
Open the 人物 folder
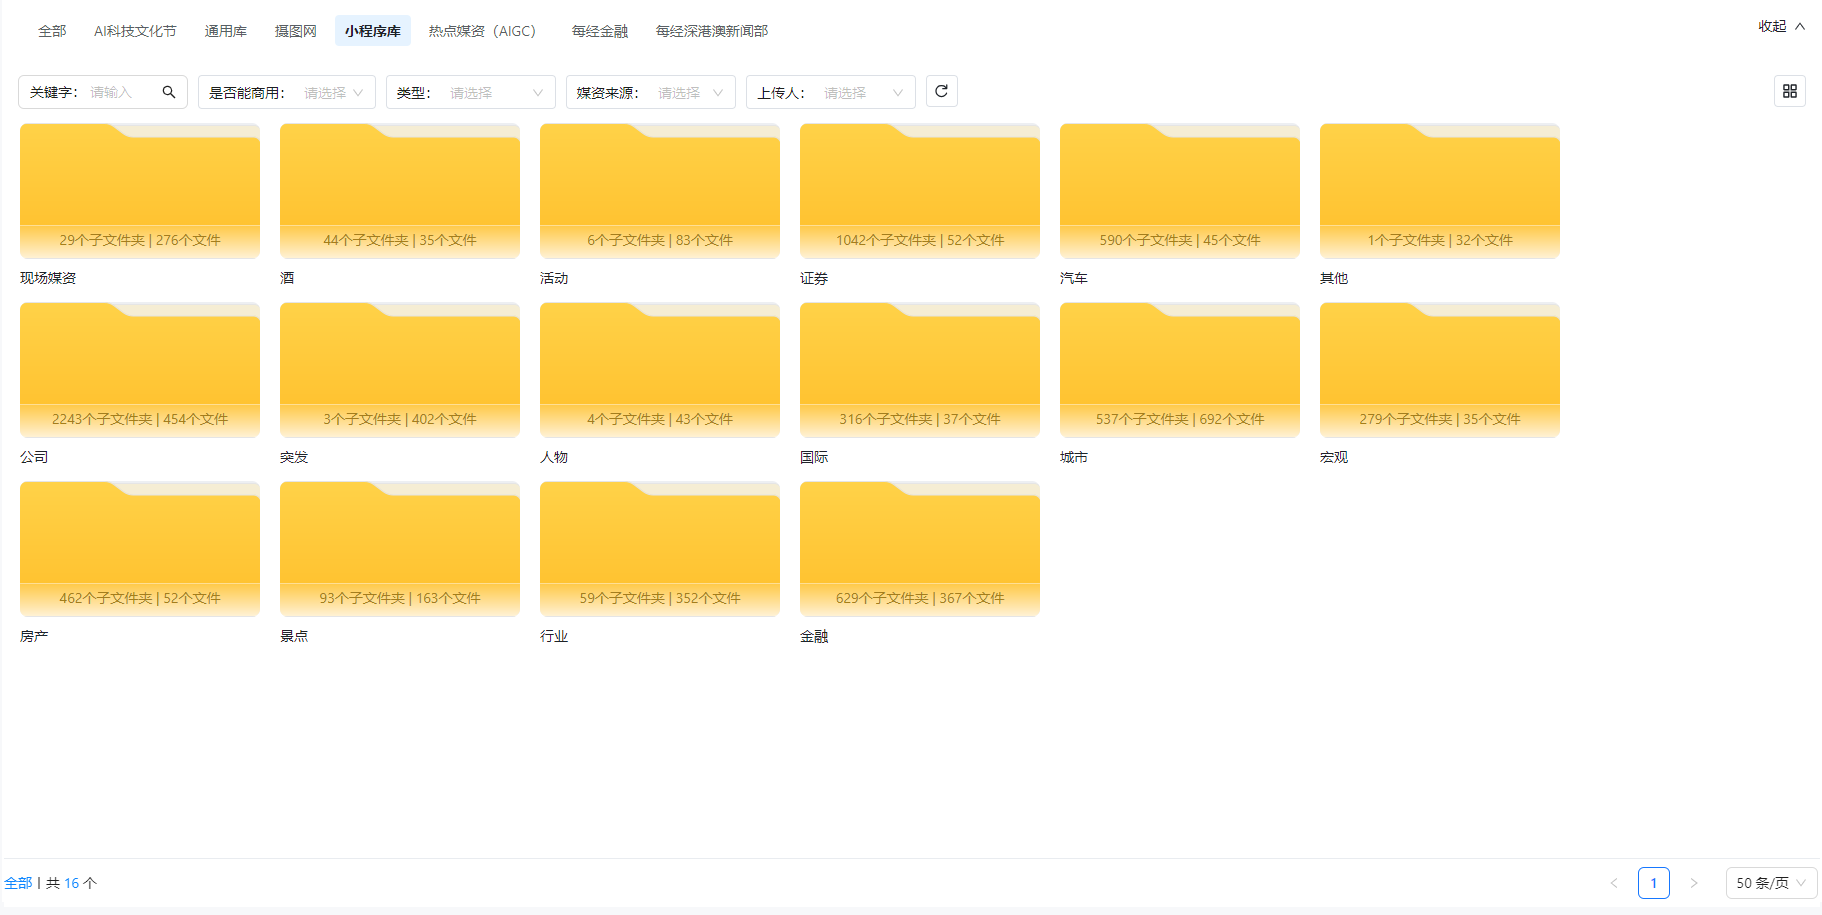point(660,370)
